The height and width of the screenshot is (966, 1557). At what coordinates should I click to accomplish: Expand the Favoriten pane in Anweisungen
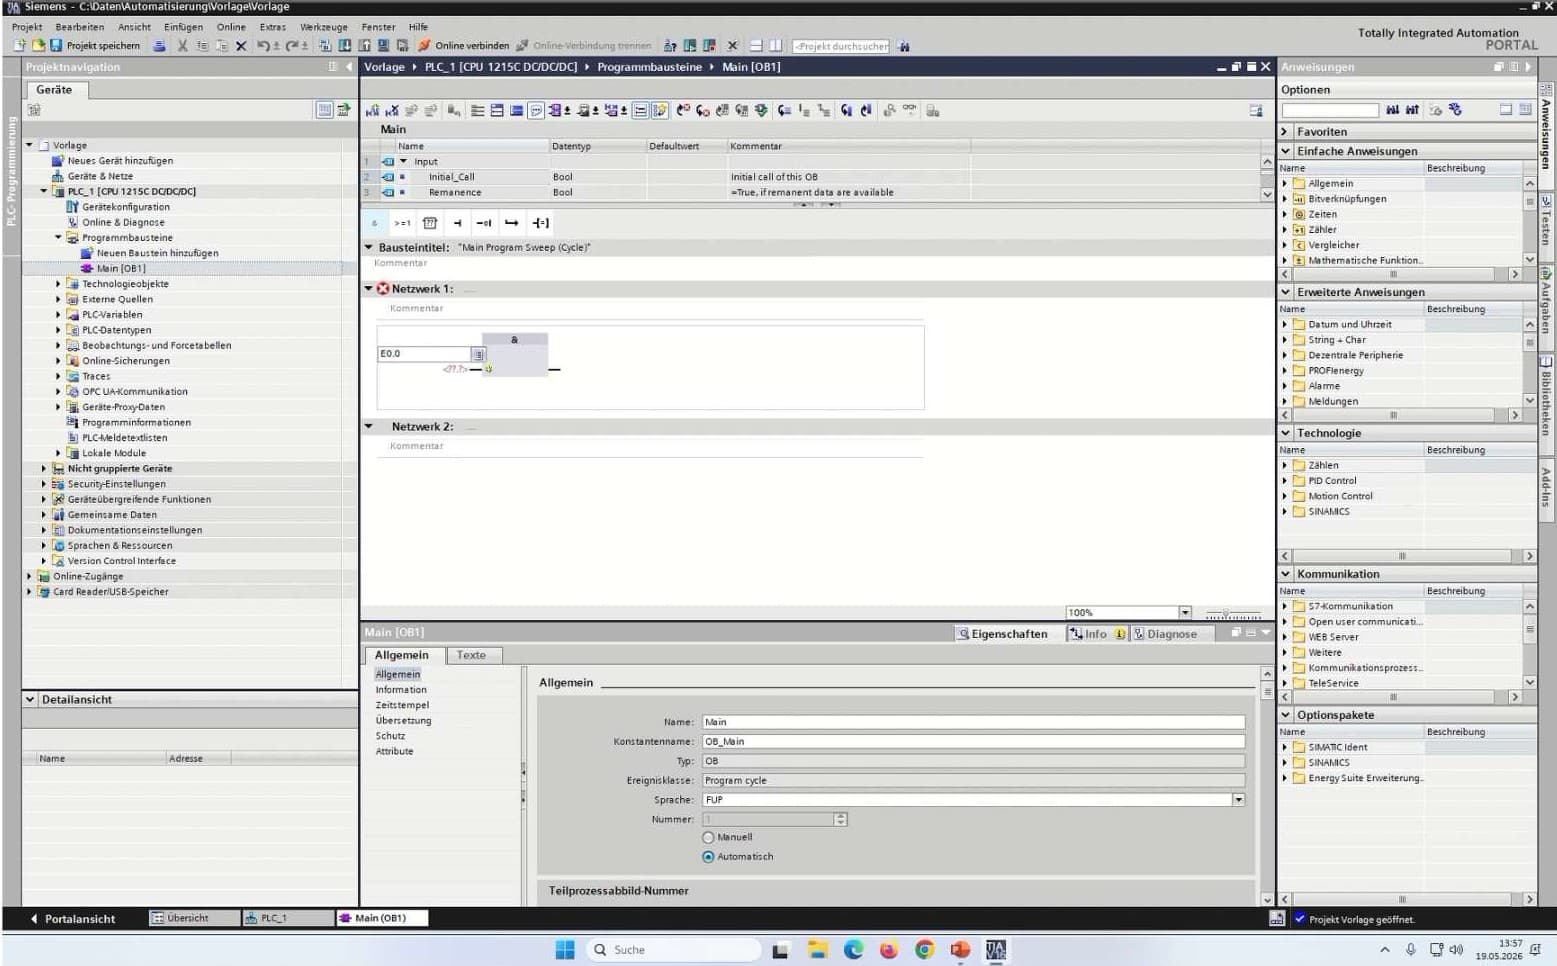(1286, 132)
